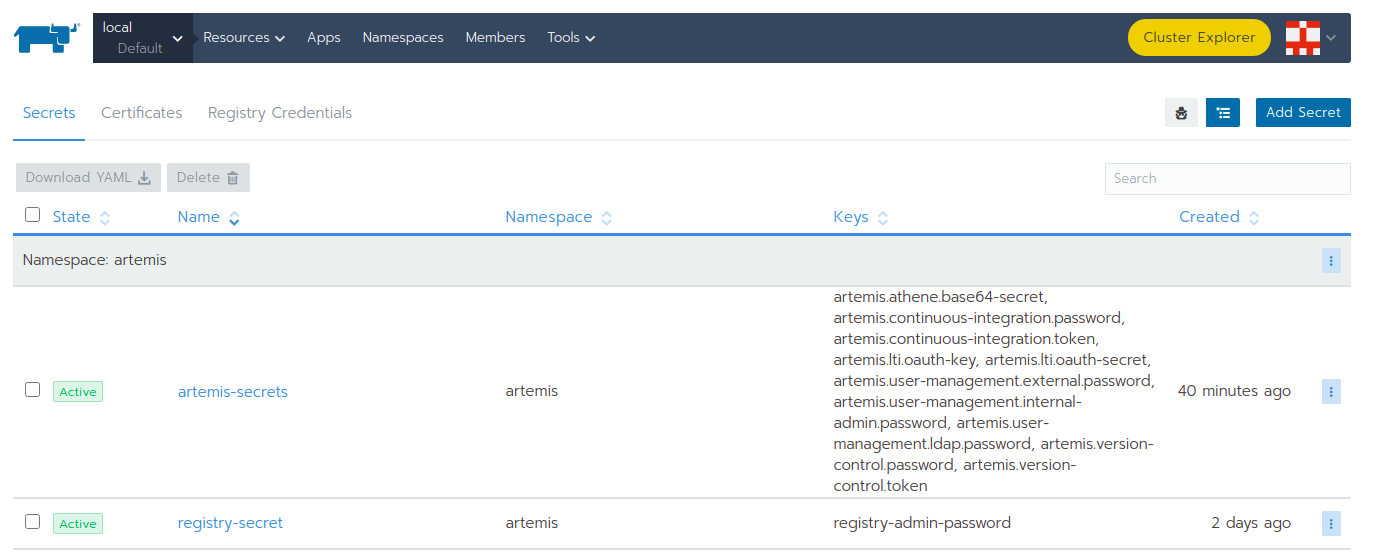The height and width of the screenshot is (559, 1375).
Task: Sort by Name column arrows
Action: pyautogui.click(x=234, y=218)
